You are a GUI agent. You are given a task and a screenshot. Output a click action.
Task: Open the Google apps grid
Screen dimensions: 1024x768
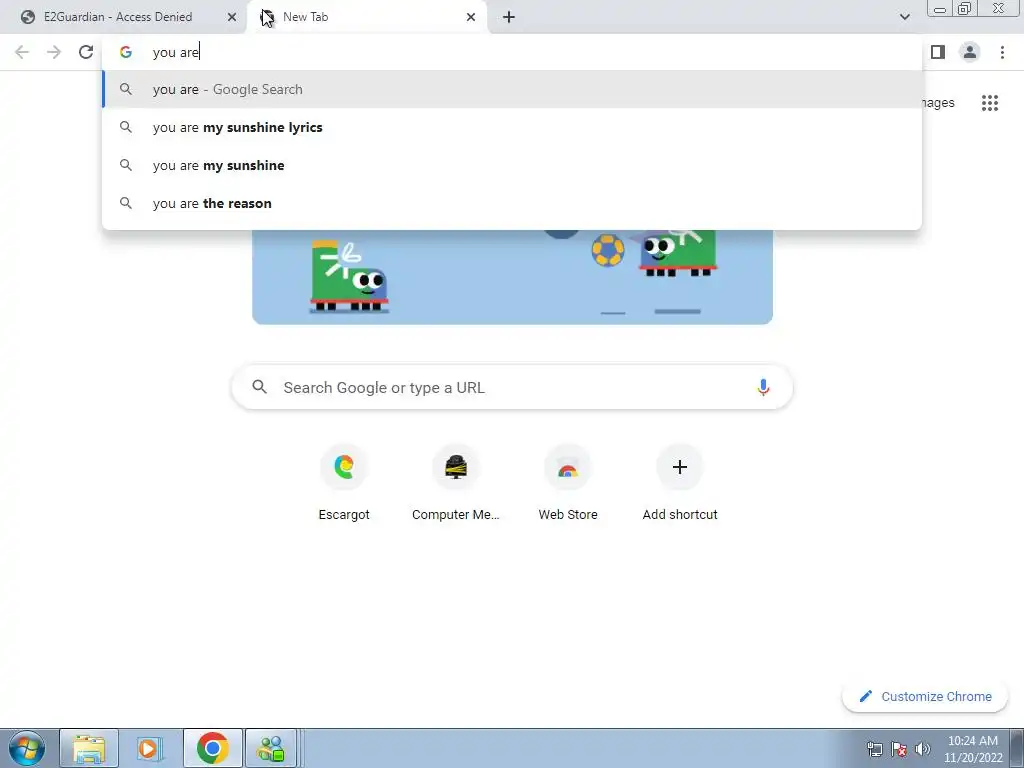pyautogui.click(x=989, y=103)
